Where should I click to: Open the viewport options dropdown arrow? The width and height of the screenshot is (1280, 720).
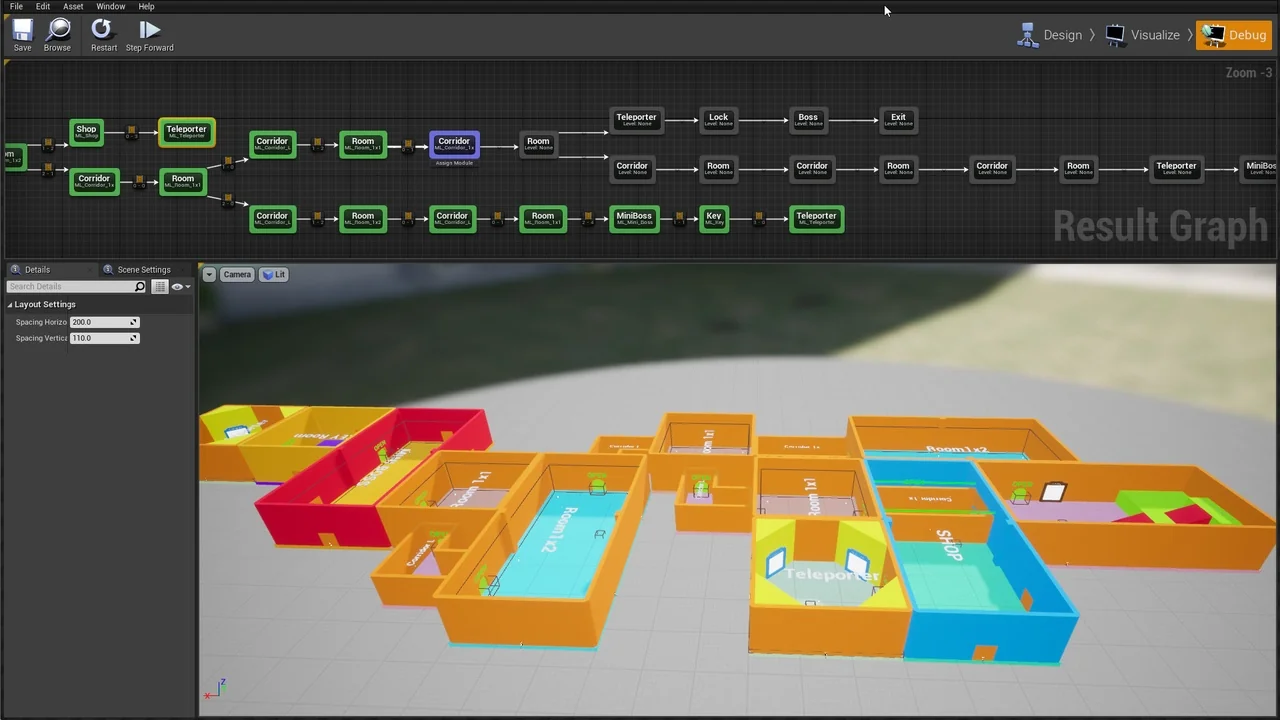[209, 274]
